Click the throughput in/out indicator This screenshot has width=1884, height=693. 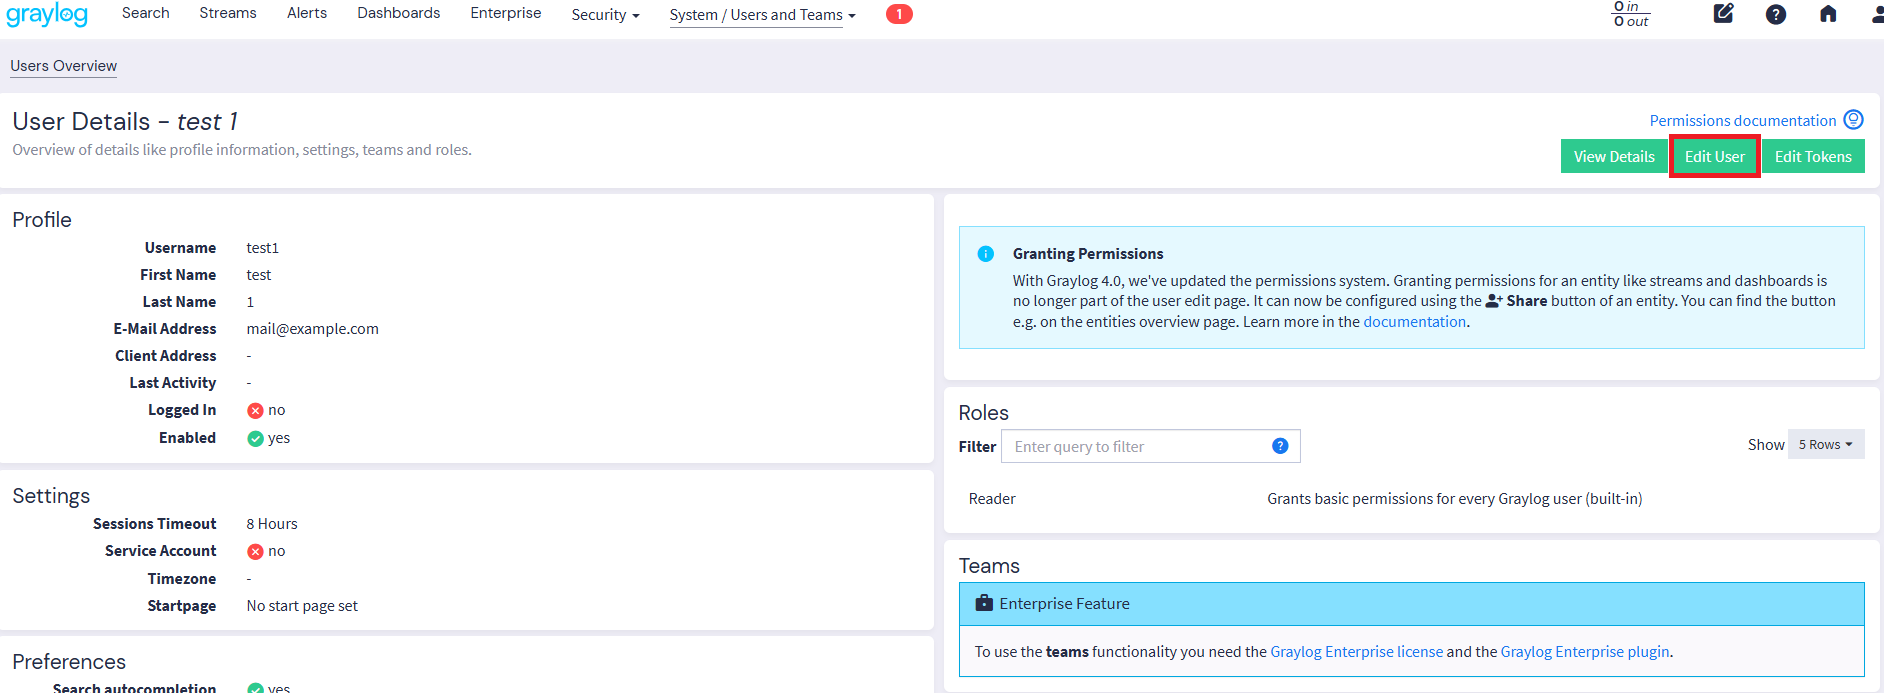[1630, 14]
